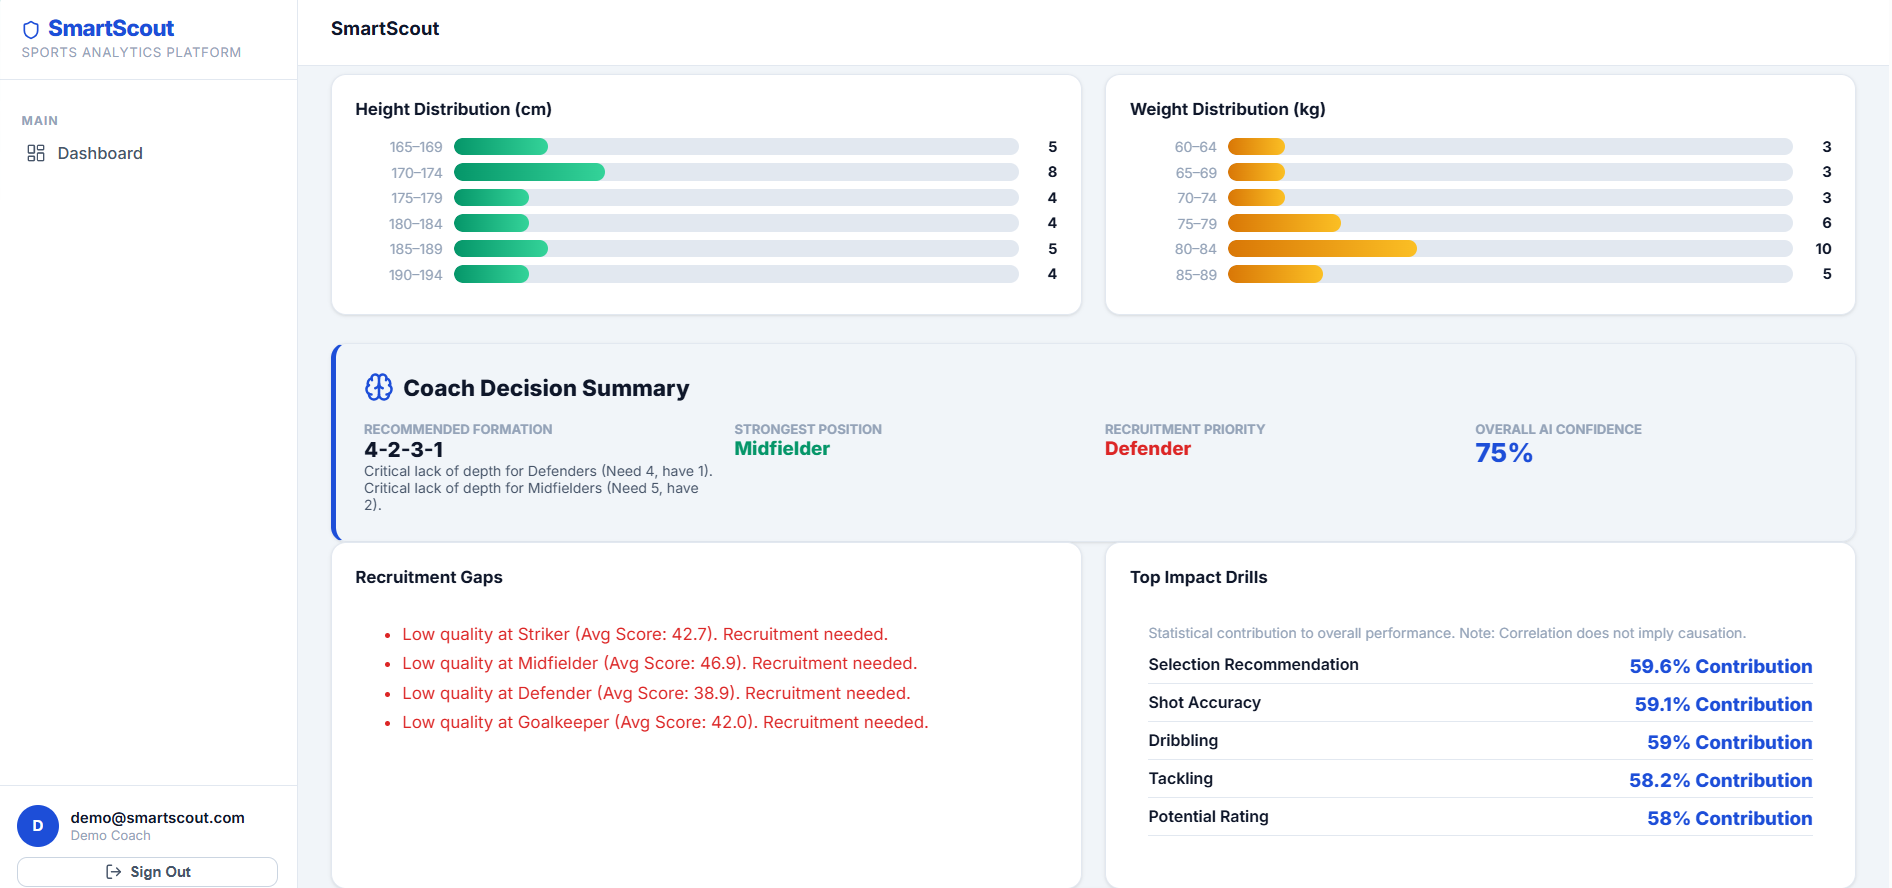
Task: Select the Tackling drill row
Action: coord(1480,780)
